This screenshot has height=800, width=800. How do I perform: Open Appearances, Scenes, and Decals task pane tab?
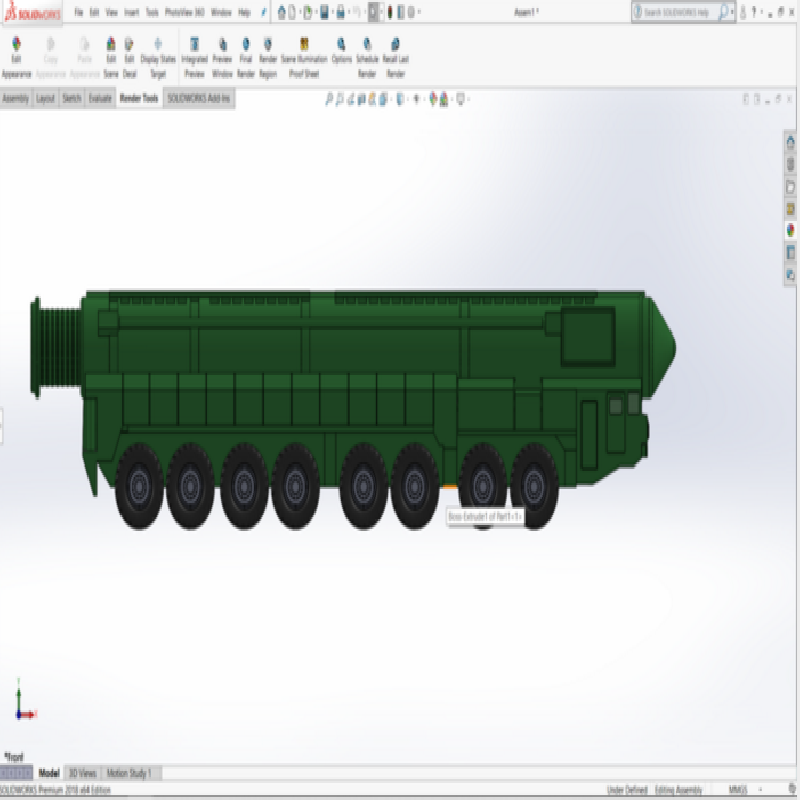pos(791,230)
